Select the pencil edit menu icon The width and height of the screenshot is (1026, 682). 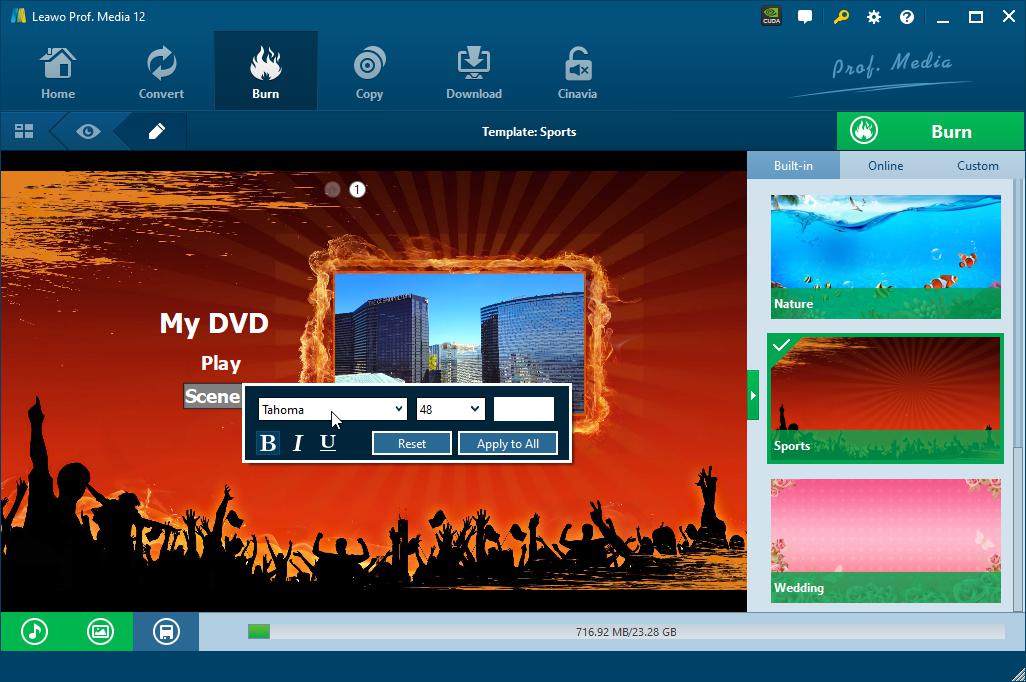click(x=156, y=132)
